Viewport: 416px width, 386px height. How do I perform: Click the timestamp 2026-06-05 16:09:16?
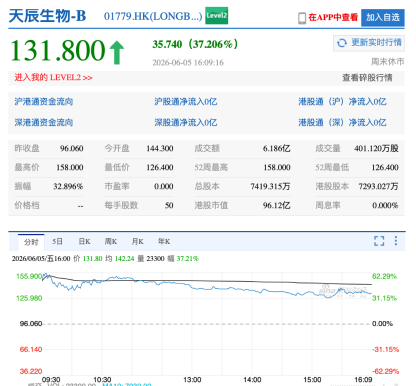[188, 63]
